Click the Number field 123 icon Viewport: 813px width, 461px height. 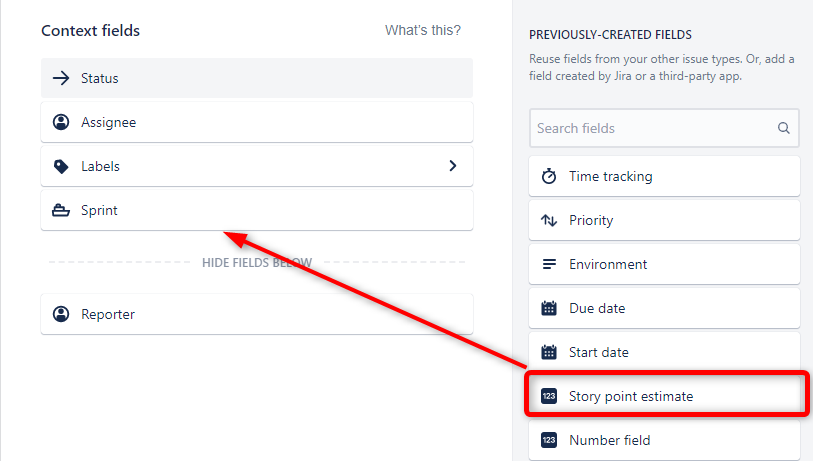[x=549, y=440]
